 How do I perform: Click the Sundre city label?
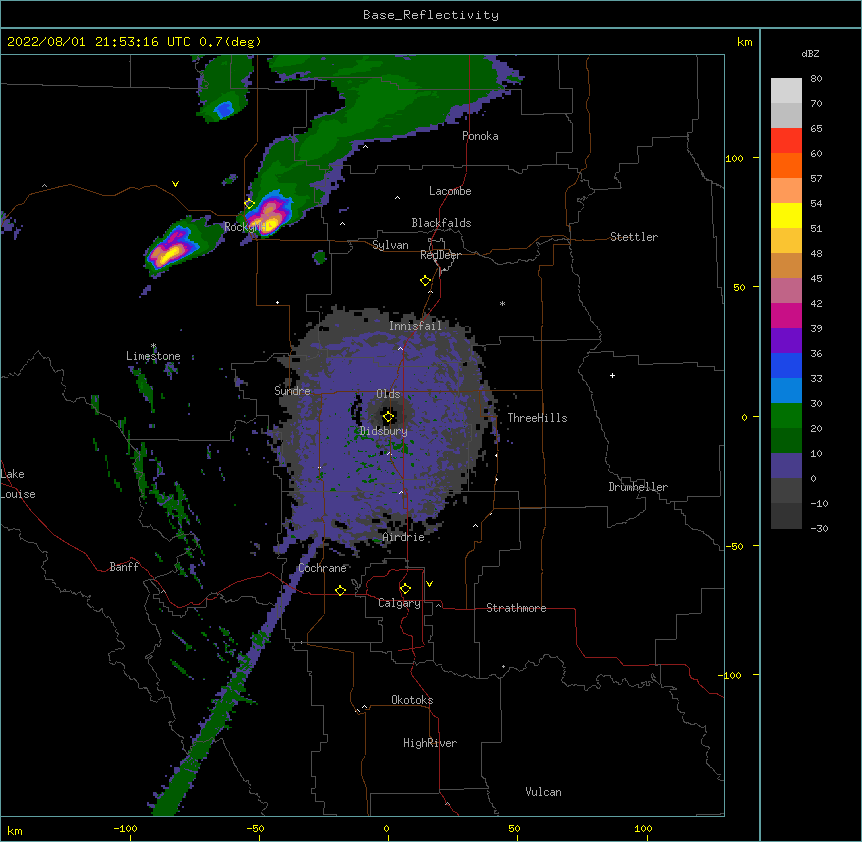[292, 391]
